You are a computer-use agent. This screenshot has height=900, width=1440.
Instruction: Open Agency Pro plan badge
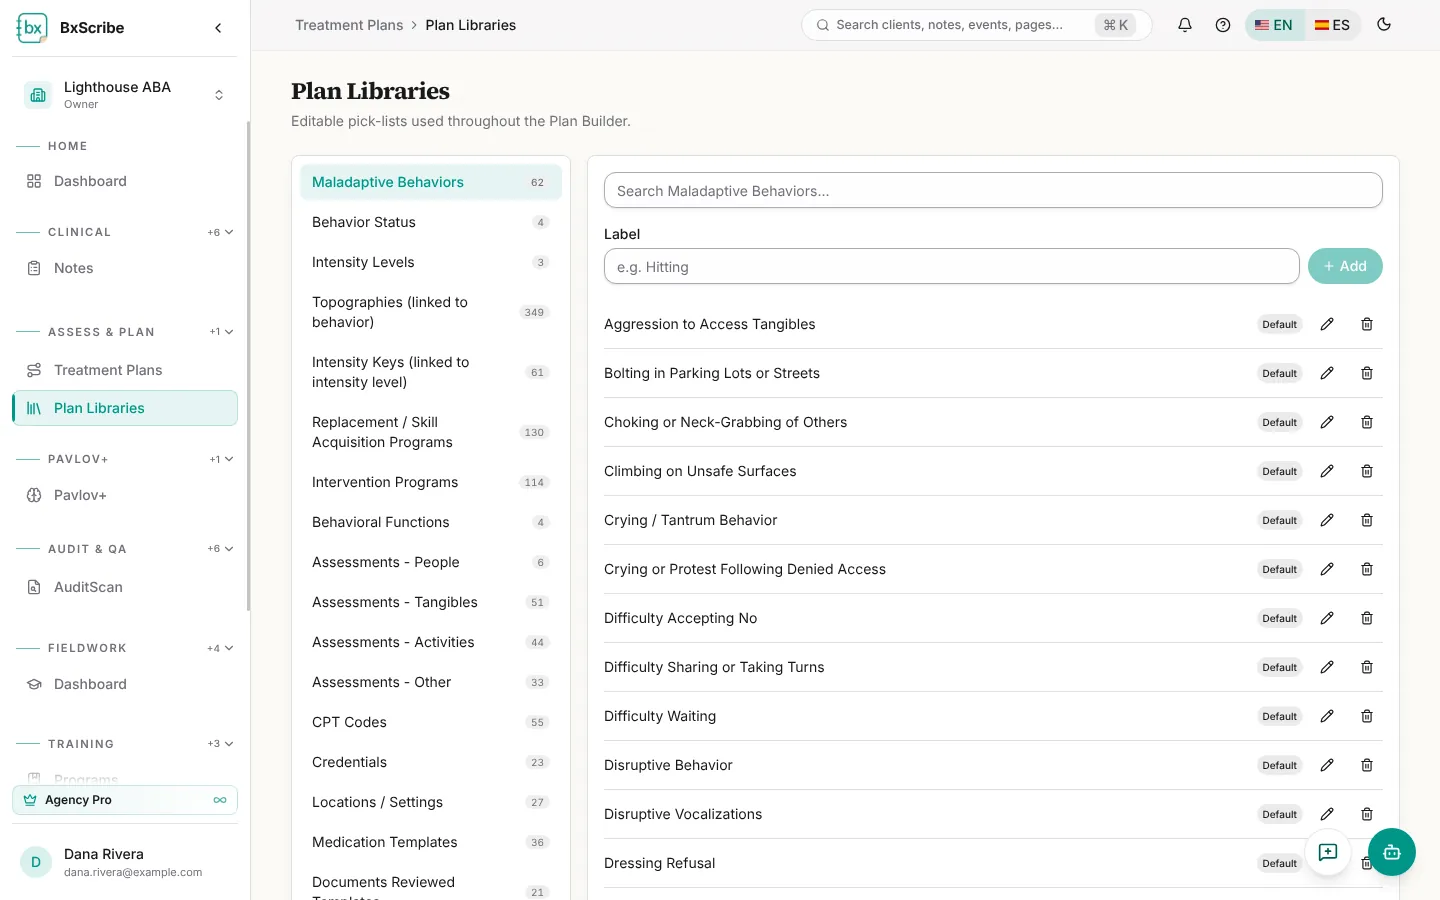pos(125,800)
